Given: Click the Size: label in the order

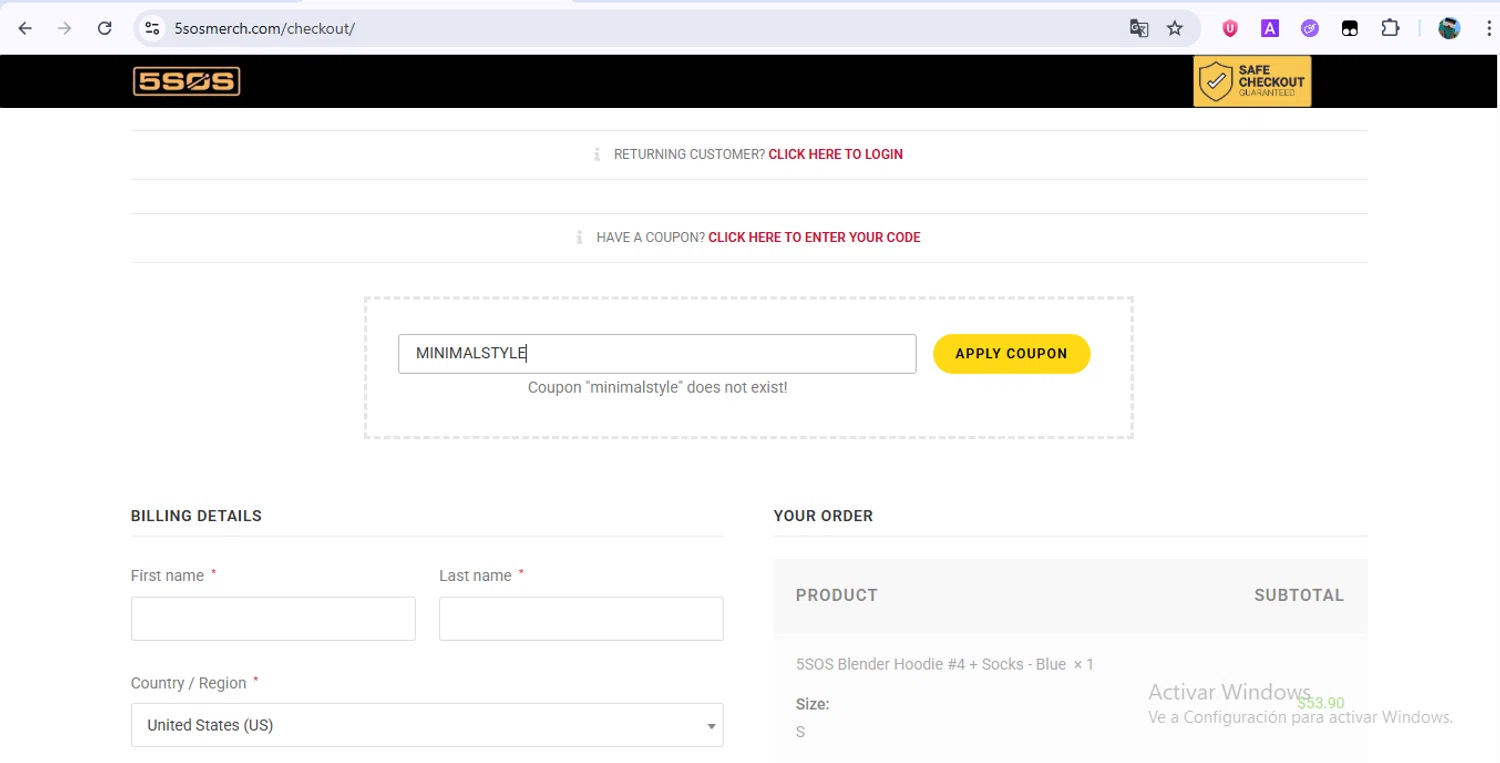Looking at the screenshot, I should pyautogui.click(x=812, y=704).
